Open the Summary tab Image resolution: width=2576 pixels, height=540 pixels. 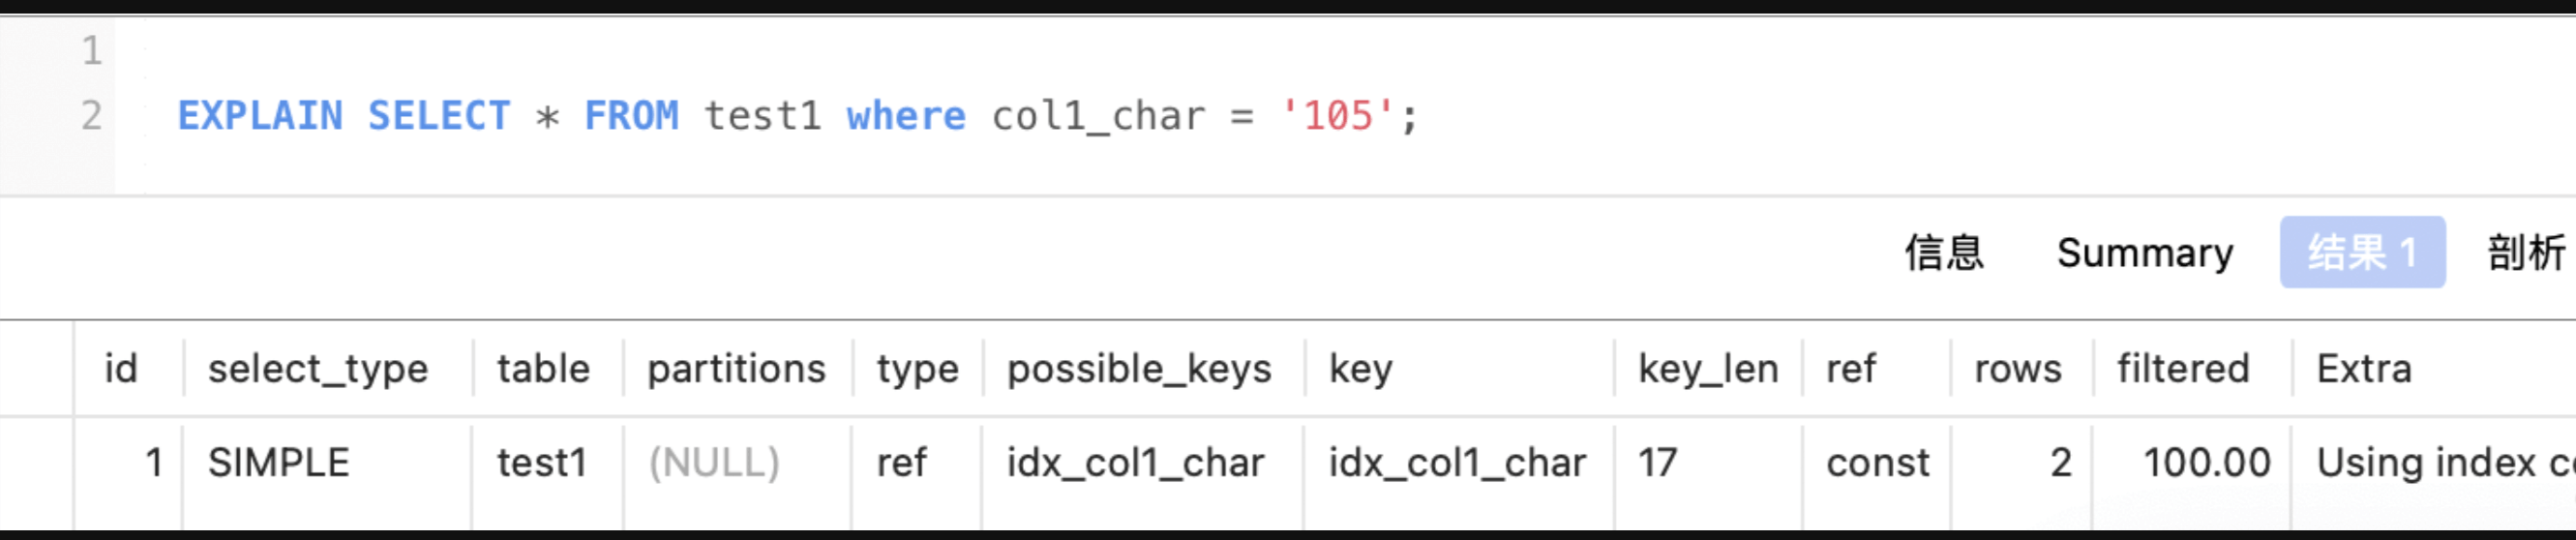click(2144, 253)
